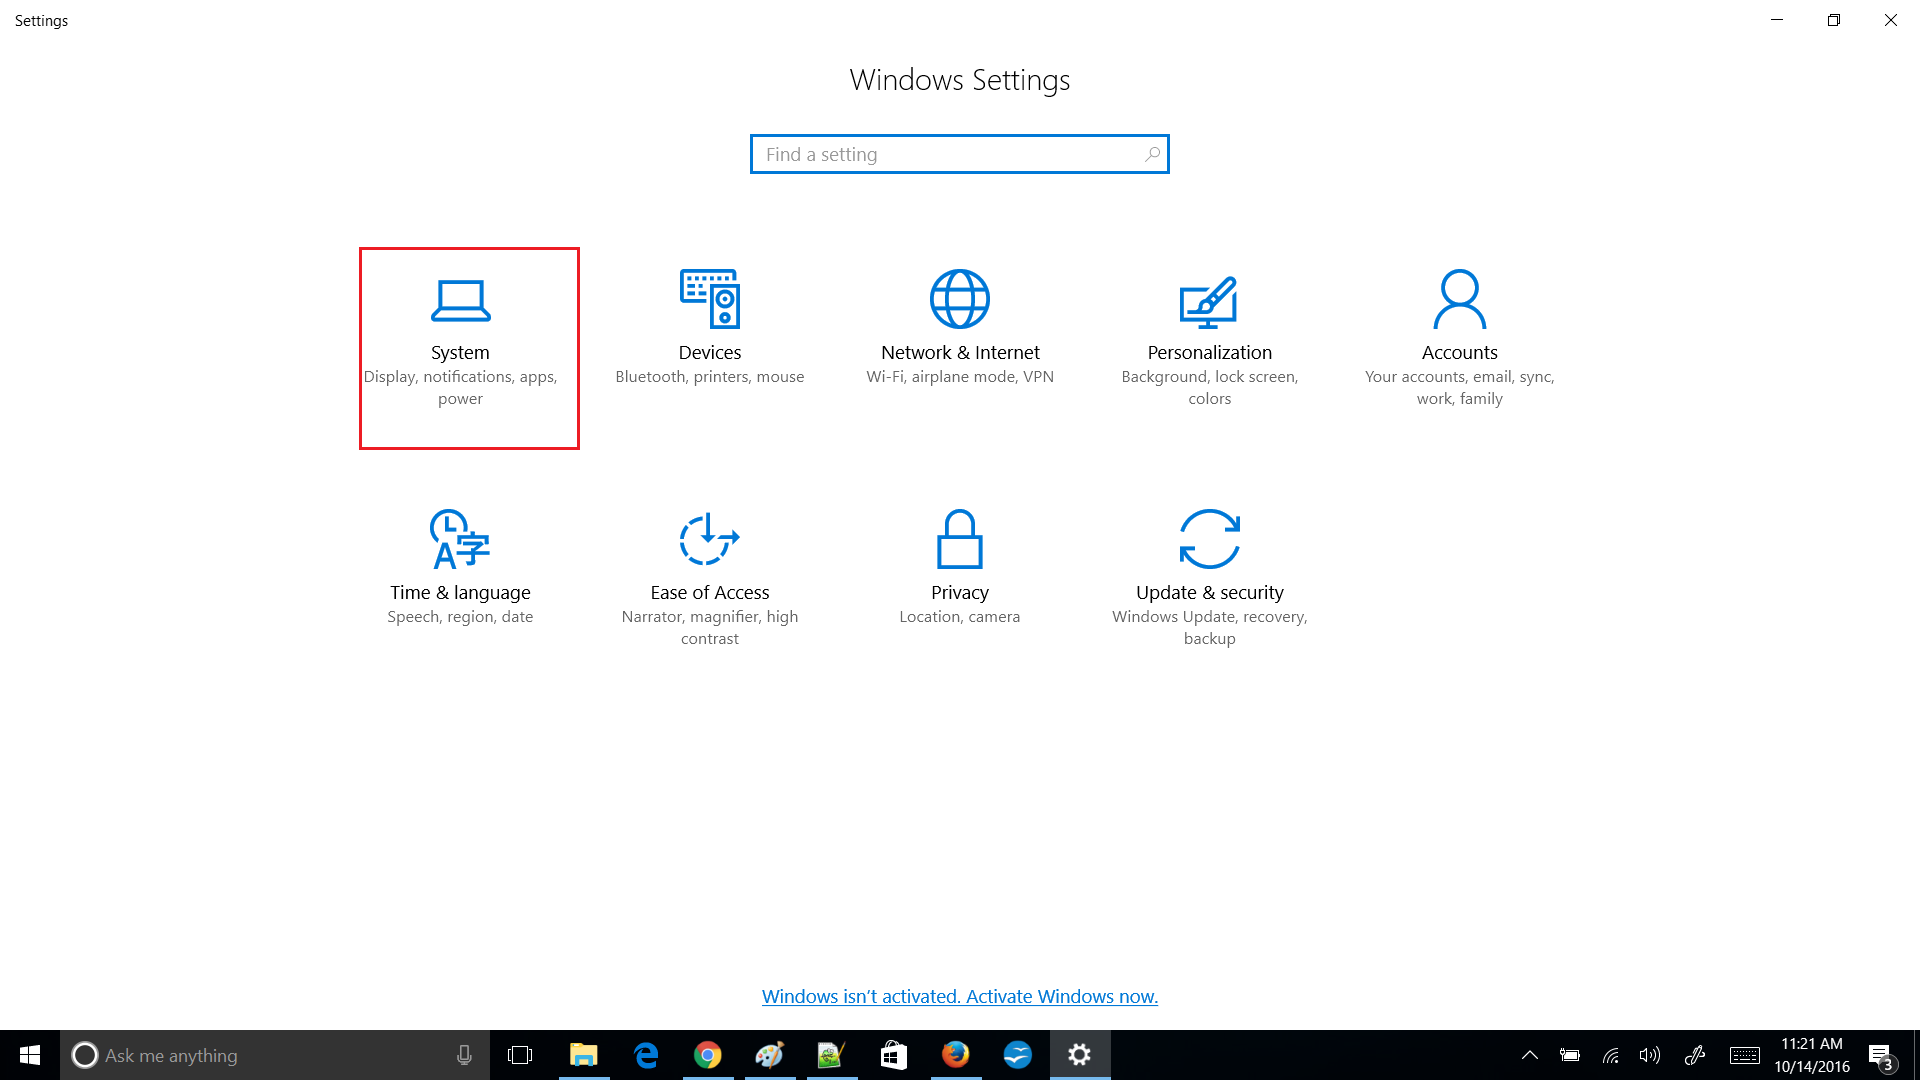
Task: Click the Ease of Access label
Action: [x=710, y=592]
